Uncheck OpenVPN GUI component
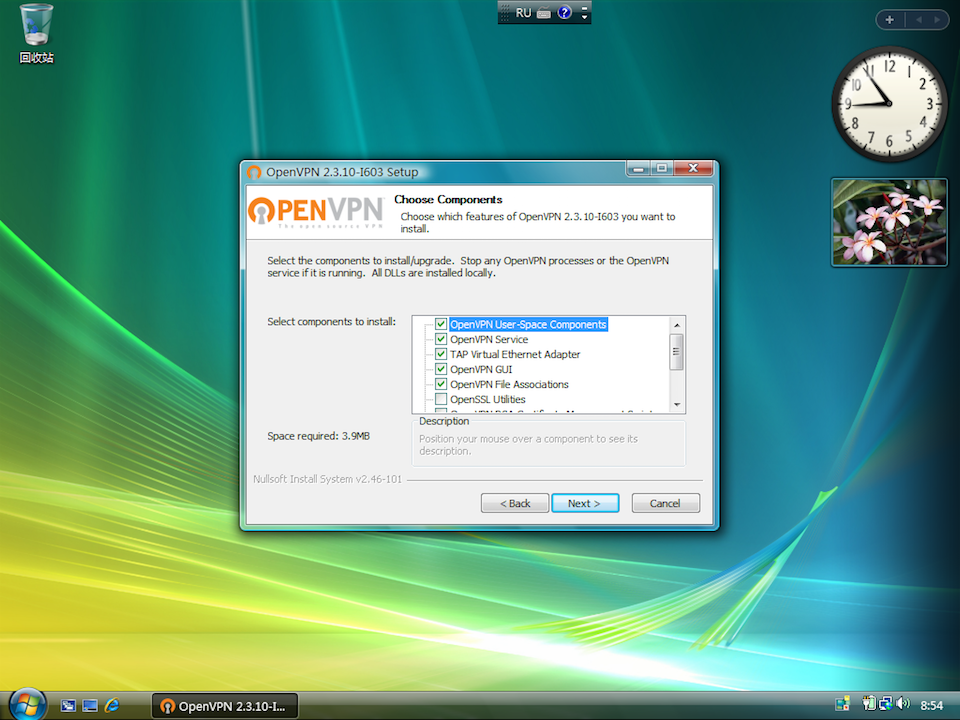Screen dimensions: 960x720 441,369
